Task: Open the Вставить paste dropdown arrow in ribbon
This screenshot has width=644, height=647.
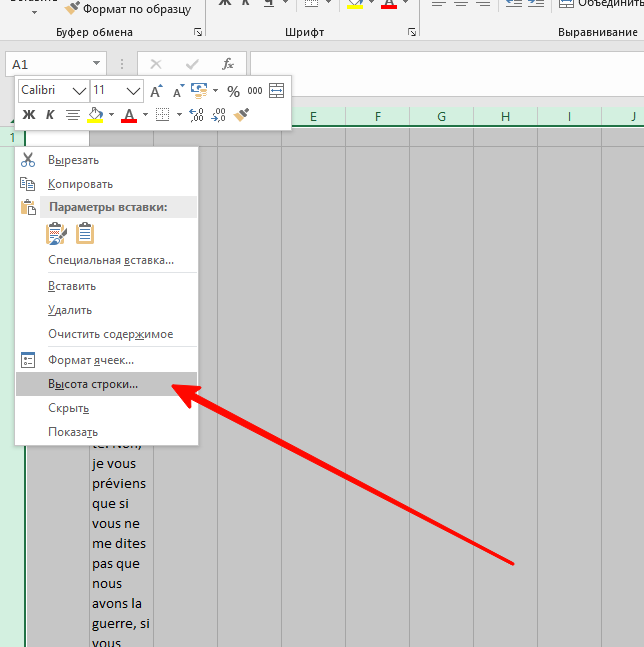Action: (35, 12)
